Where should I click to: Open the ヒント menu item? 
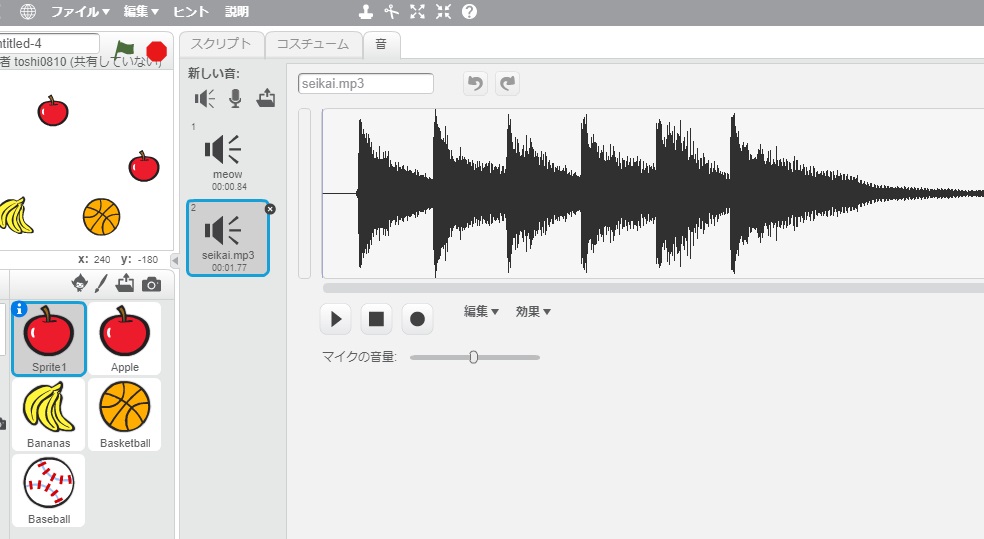coord(191,11)
